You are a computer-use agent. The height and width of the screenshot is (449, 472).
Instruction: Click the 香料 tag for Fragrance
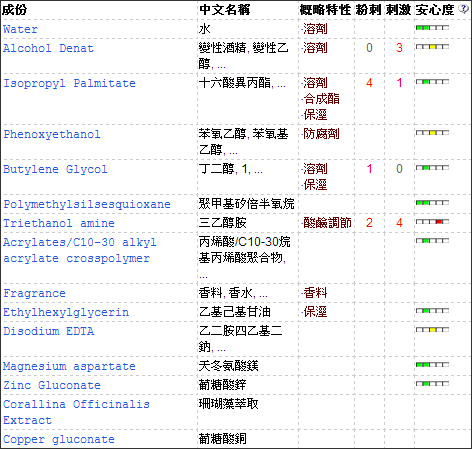click(315, 293)
